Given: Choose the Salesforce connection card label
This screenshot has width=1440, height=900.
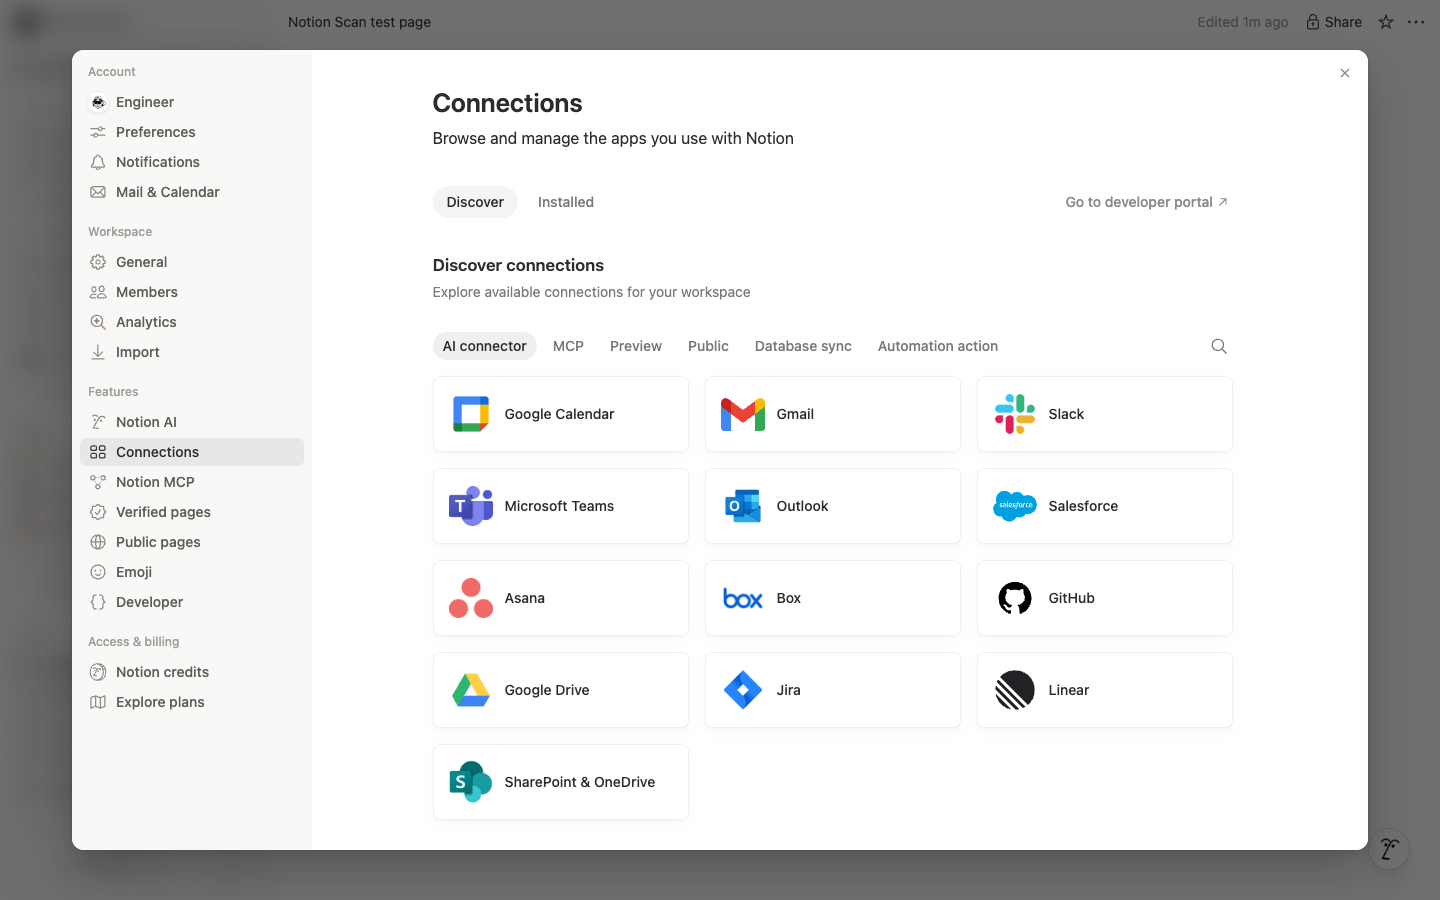Looking at the screenshot, I should [1083, 506].
